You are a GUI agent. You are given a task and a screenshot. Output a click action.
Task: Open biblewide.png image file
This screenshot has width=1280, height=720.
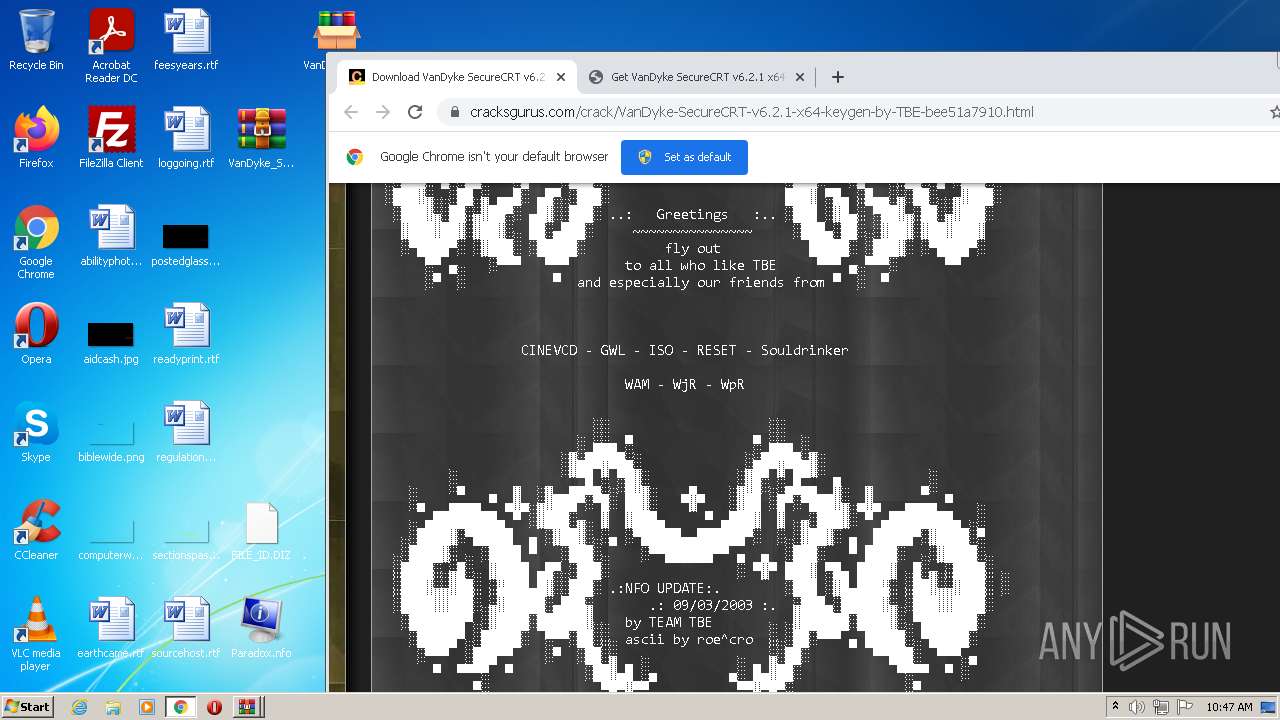pyautogui.click(x=111, y=441)
